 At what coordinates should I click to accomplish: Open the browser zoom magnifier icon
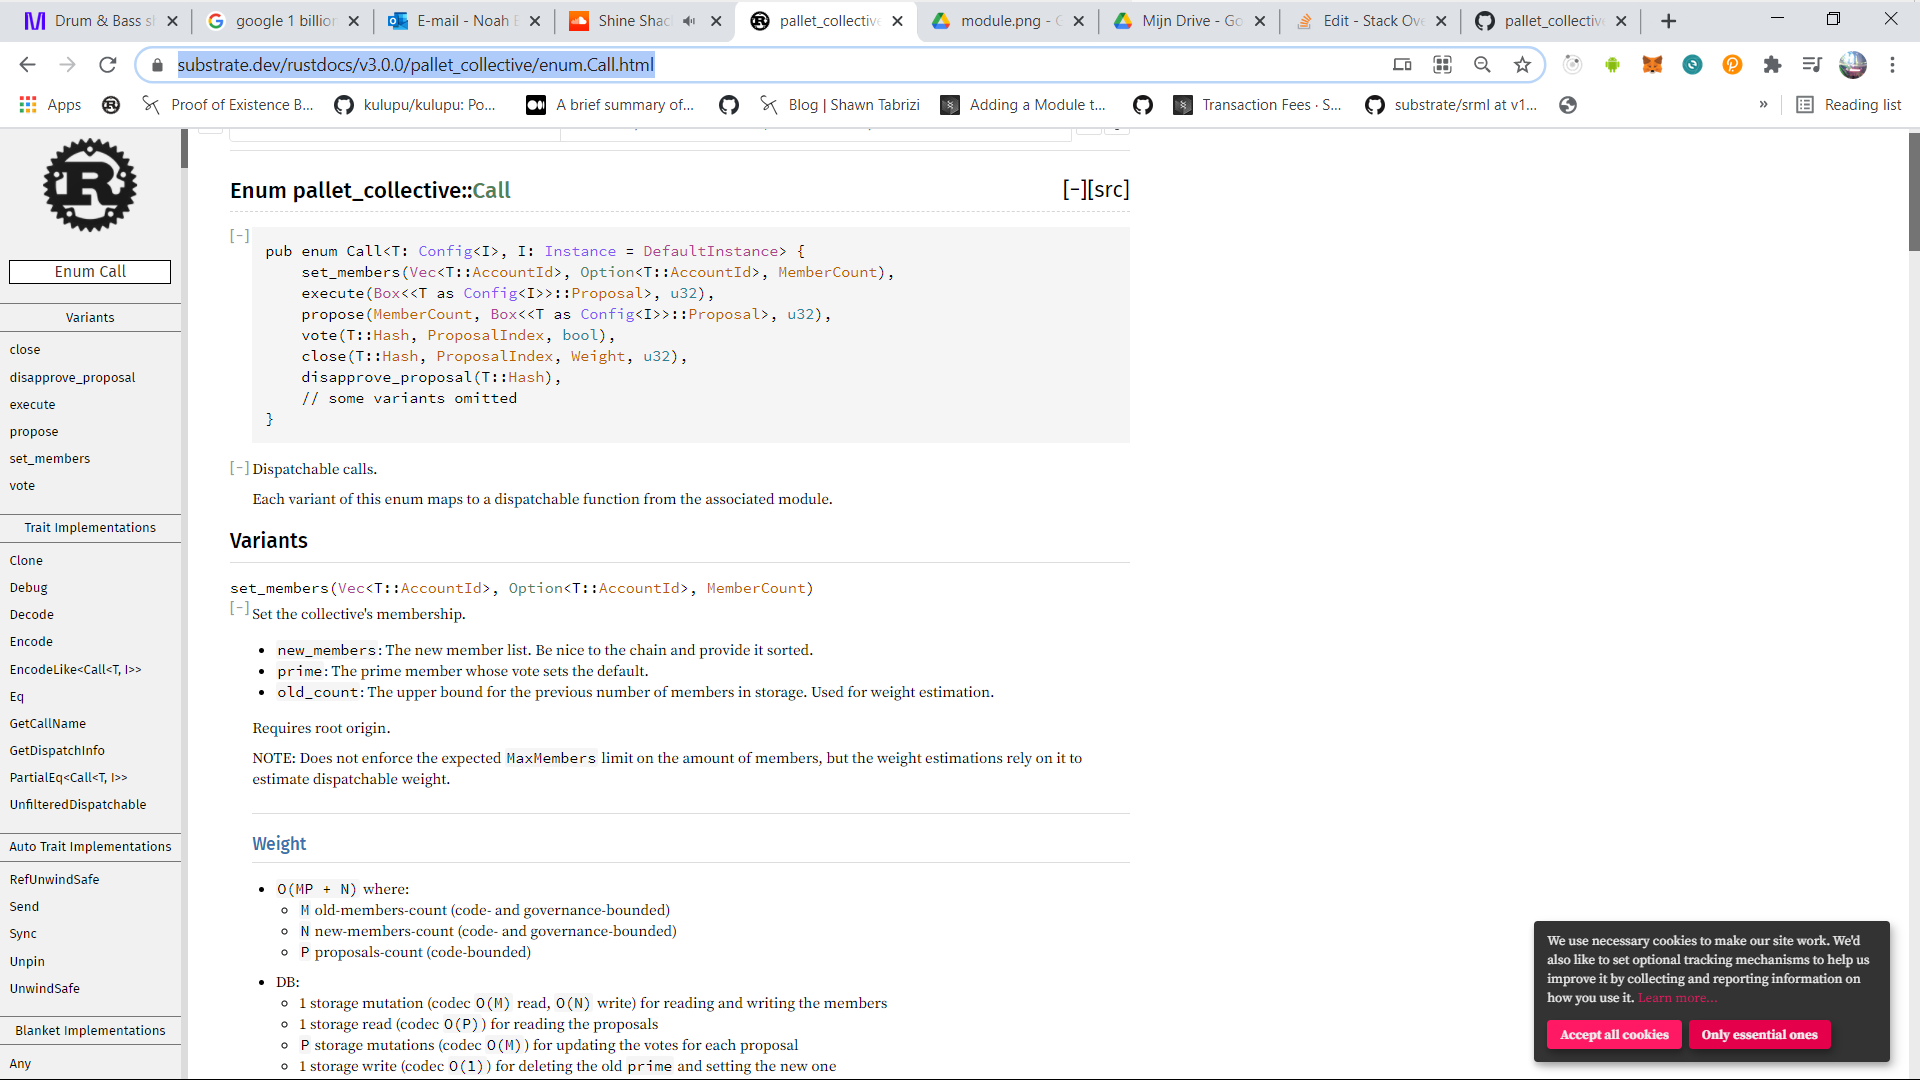1482,65
